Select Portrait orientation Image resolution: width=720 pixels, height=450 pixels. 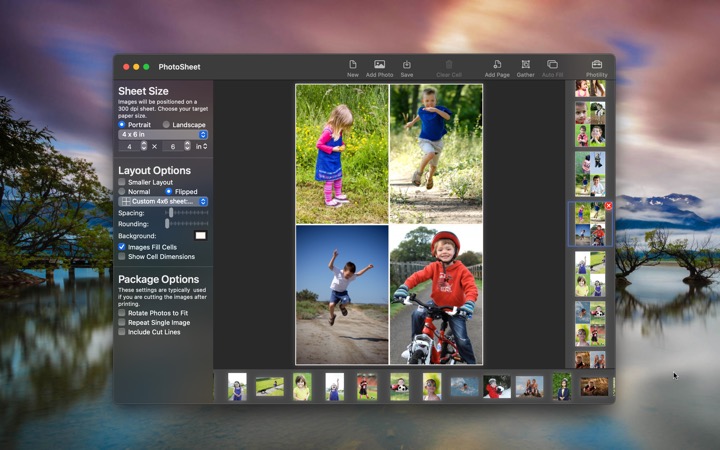pos(122,124)
